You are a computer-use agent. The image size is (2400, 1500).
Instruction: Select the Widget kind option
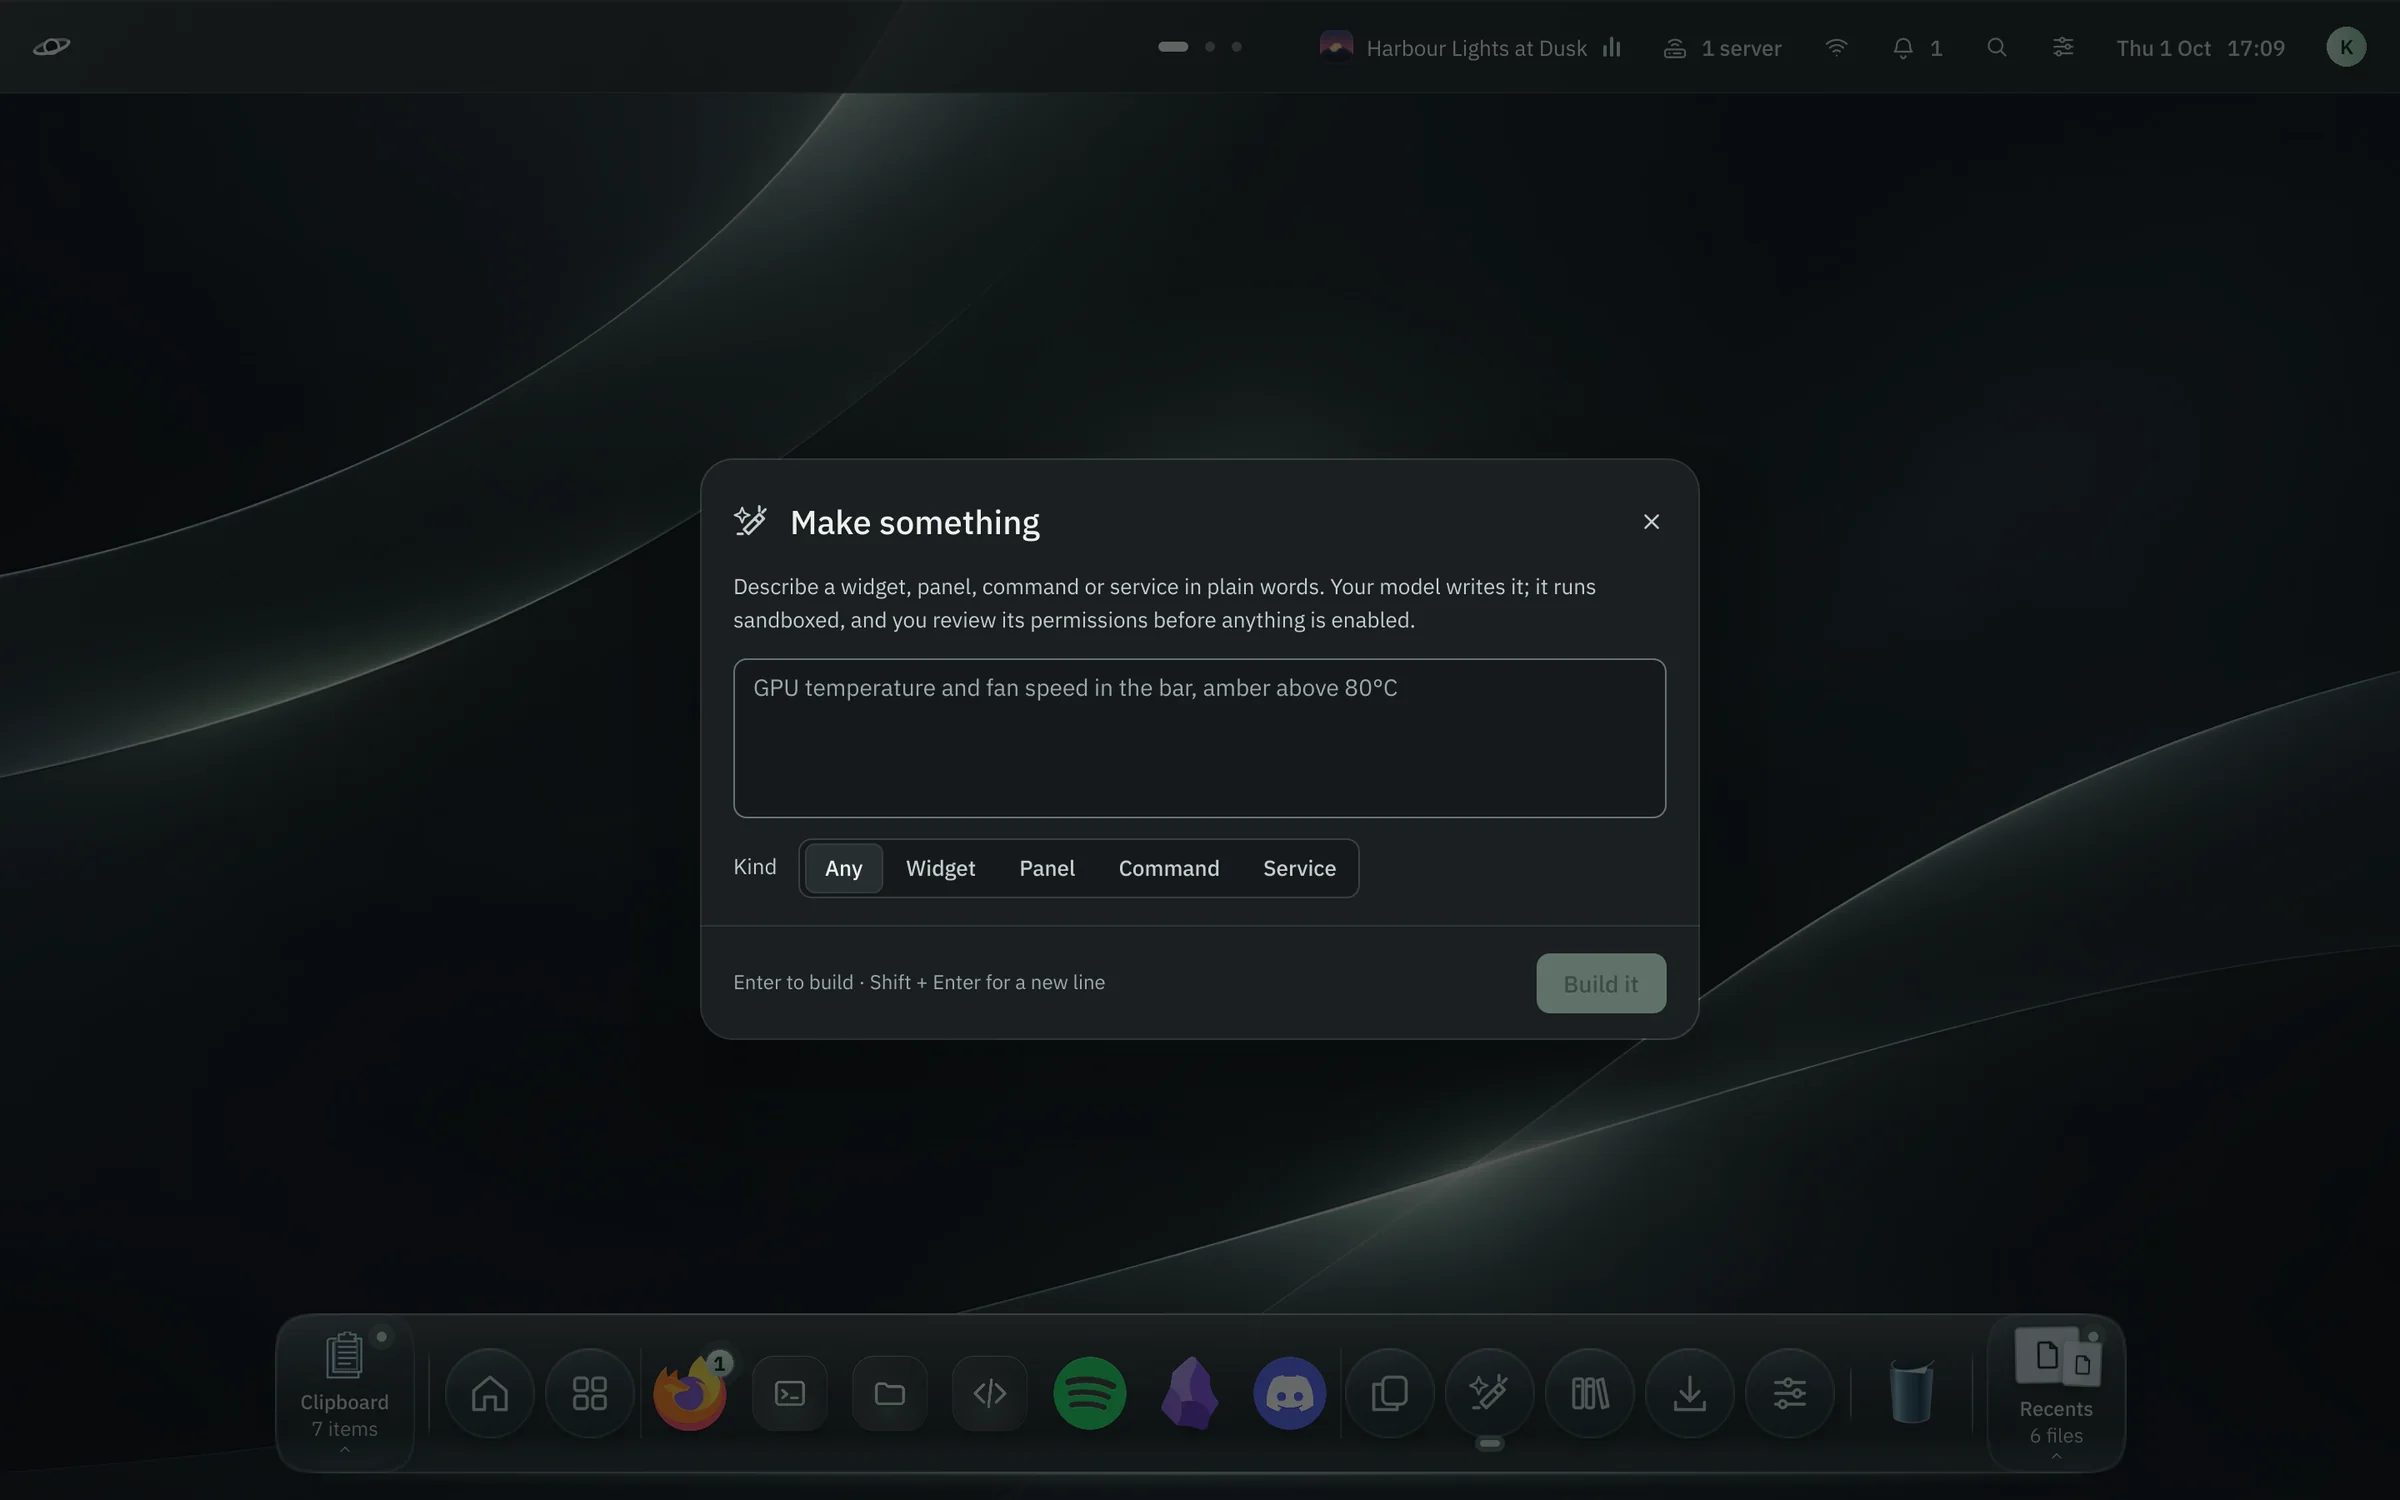[940, 868]
